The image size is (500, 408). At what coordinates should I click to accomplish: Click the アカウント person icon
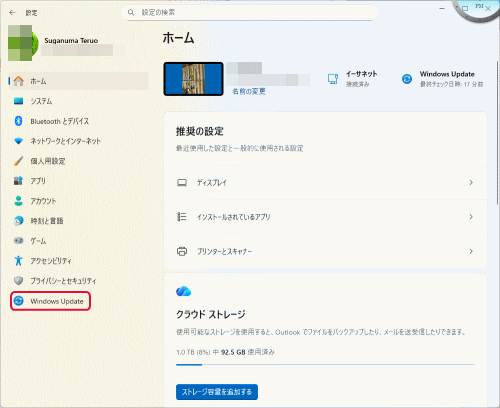coord(19,201)
